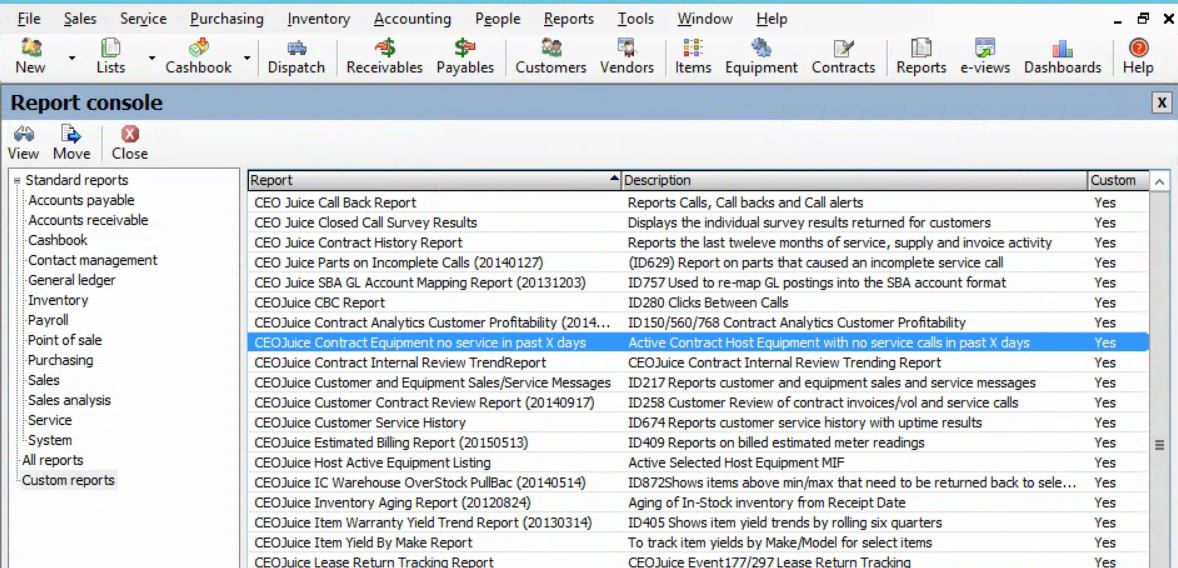This screenshot has width=1178, height=568.
Task: Open Receivables from the toolbar
Action: 385,56
